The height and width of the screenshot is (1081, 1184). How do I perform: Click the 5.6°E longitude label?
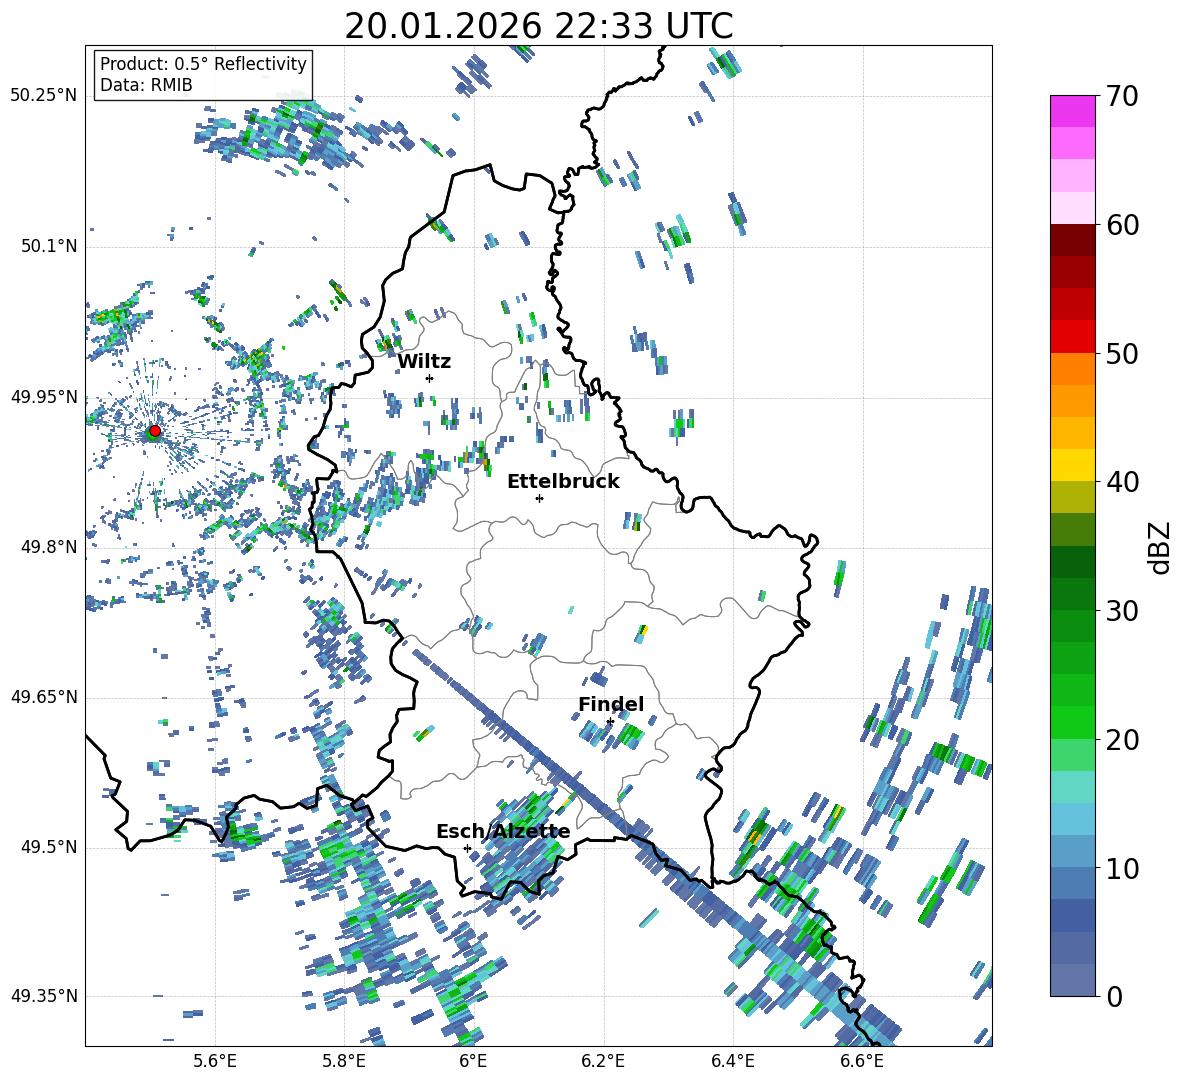215,1062
